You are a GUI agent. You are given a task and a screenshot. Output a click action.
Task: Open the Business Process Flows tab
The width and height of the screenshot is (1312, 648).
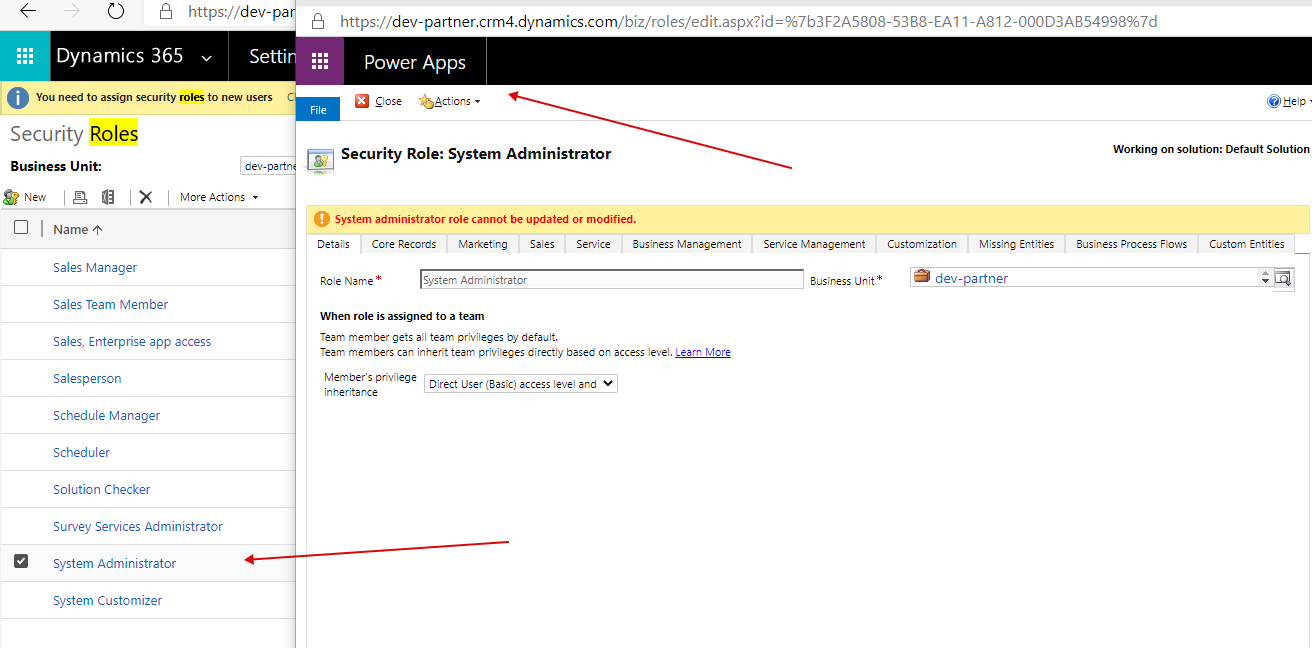pos(1131,244)
